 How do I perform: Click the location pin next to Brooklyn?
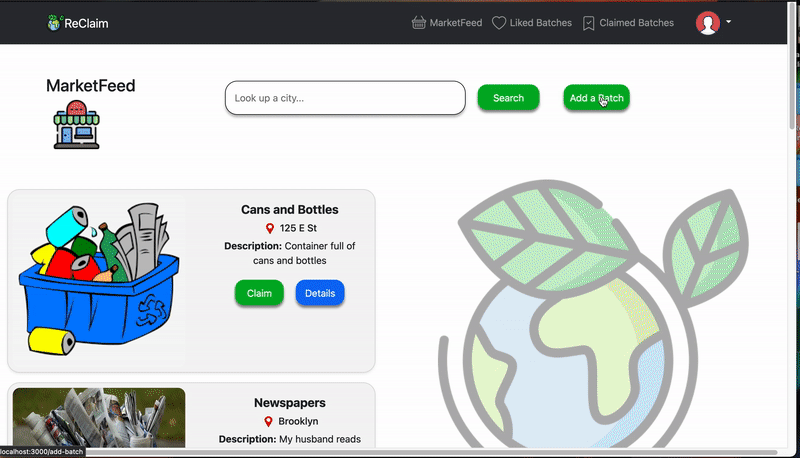(268, 422)
